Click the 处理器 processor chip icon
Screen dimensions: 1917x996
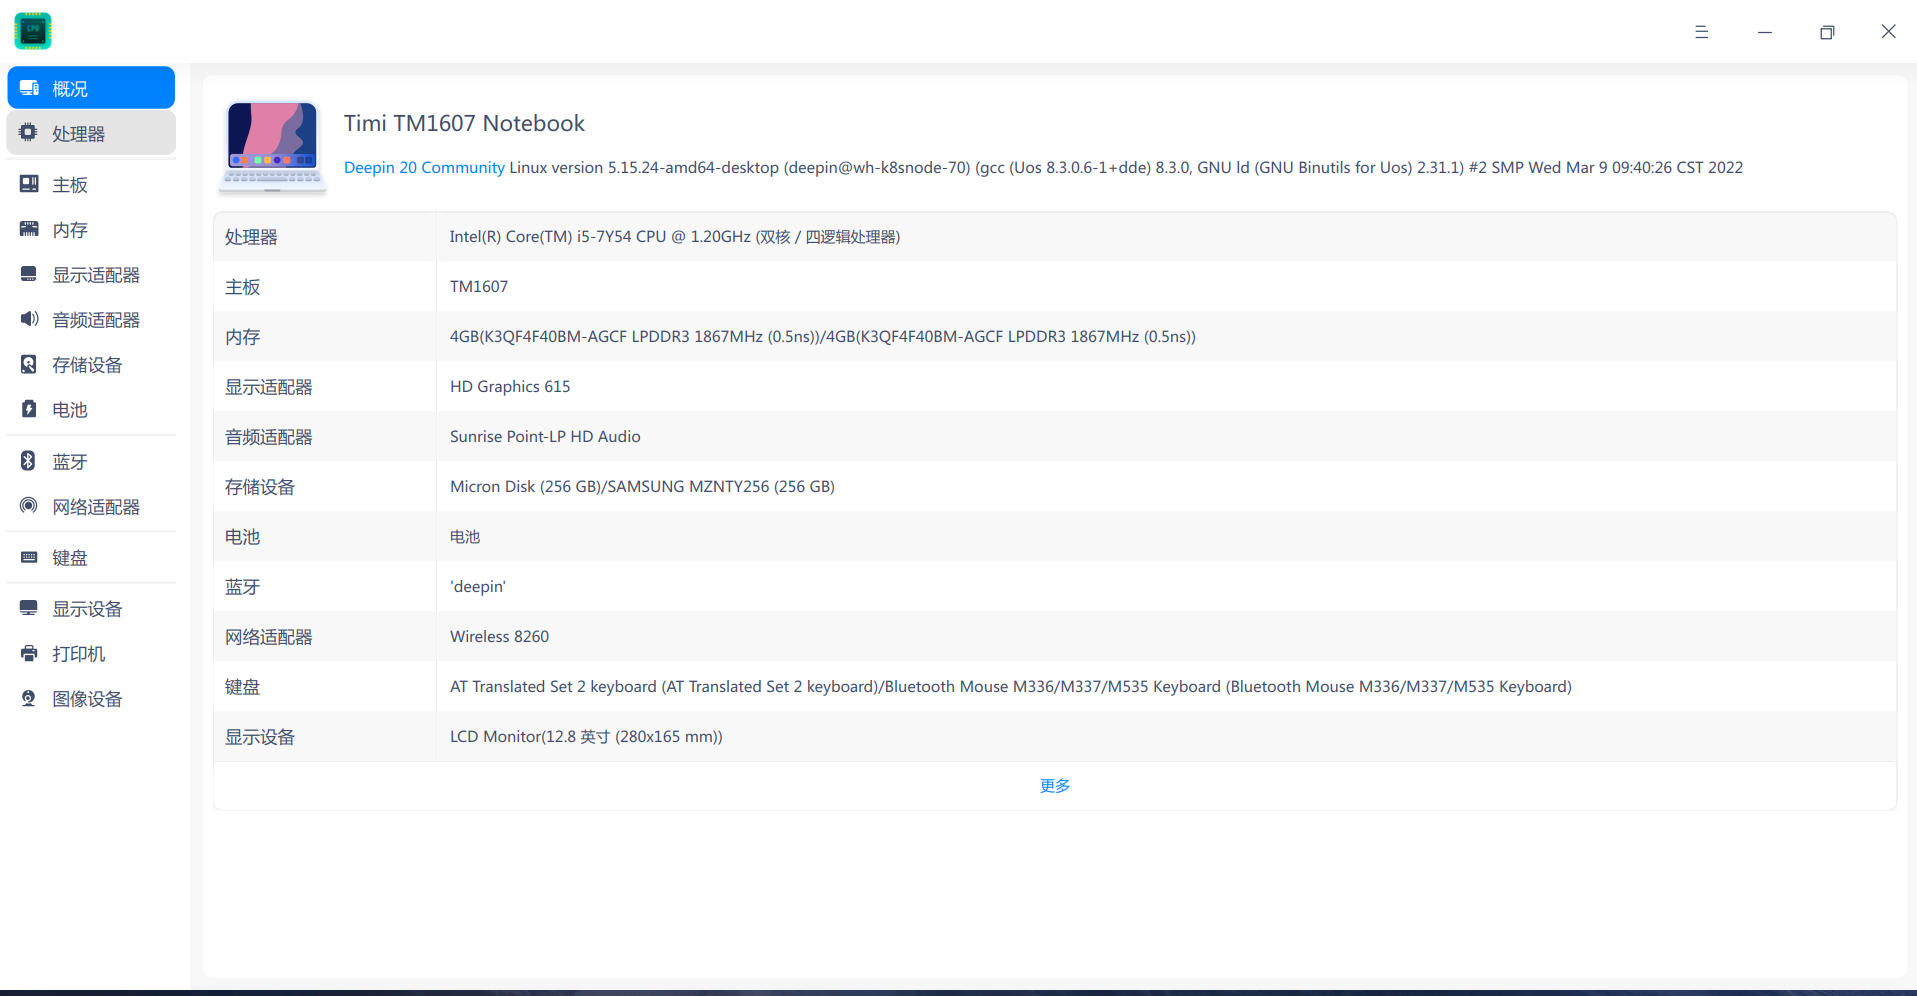pos(29,133)
